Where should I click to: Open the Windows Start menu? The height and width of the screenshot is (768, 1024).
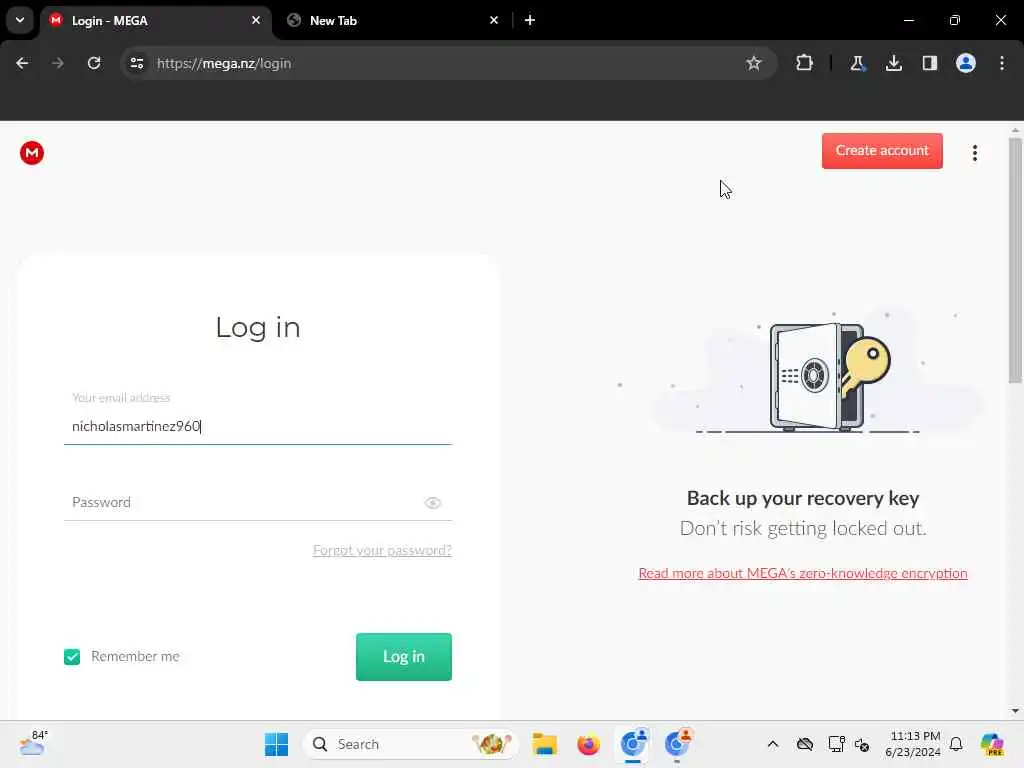point(276,744)
